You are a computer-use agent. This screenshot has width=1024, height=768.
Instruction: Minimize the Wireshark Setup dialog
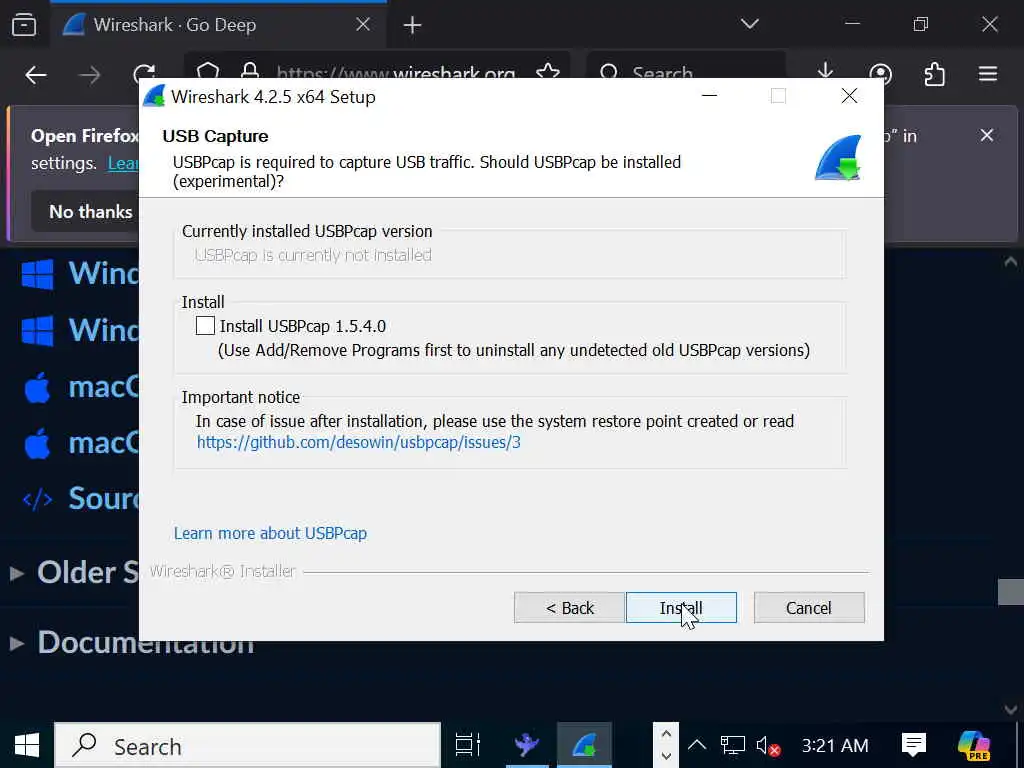(x=709, y=96)
